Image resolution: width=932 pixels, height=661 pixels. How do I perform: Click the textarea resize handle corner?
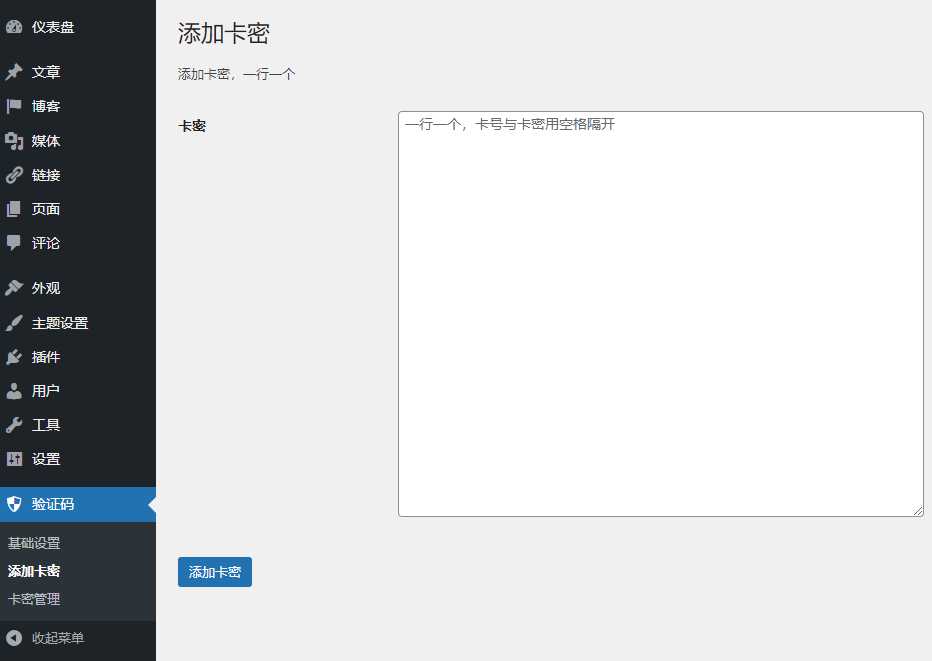click(x=918, y=511)
